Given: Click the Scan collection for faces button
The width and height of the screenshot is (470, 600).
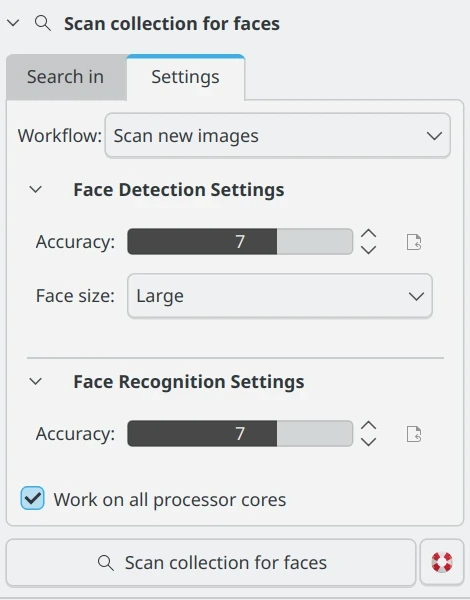Looking at the screenshot, I should [x=211, y=562].
